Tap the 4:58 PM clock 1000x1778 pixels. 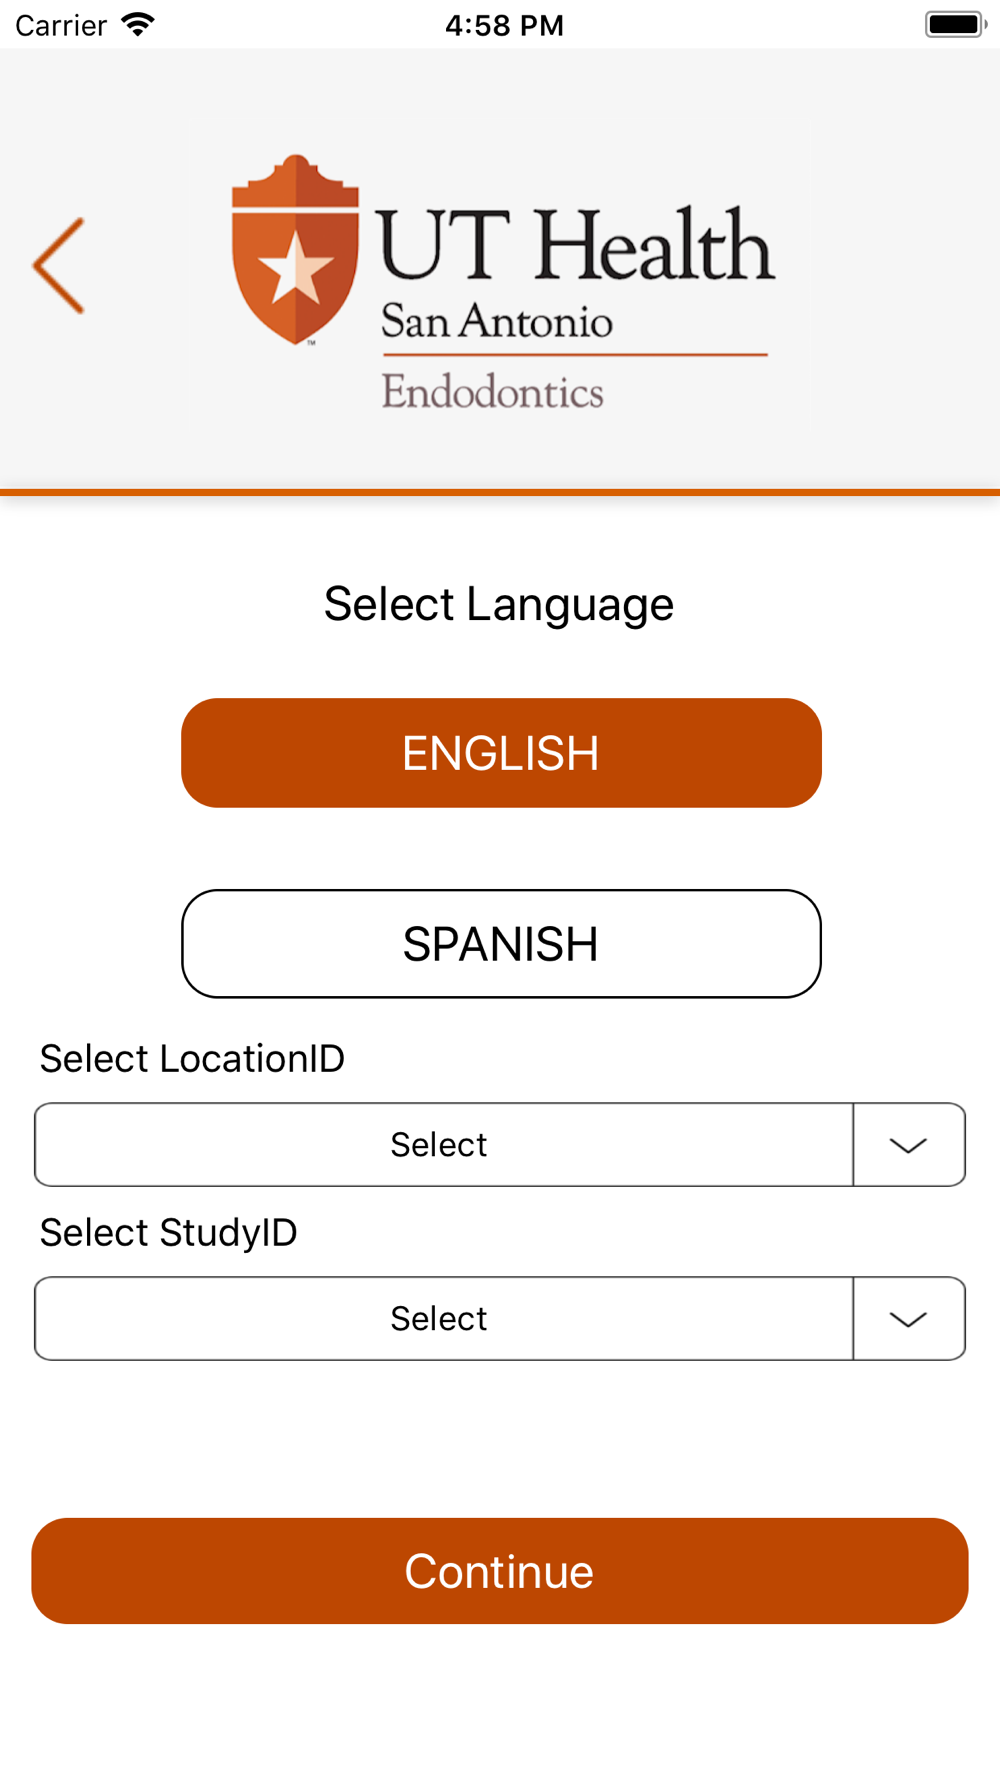click(x=504, y=25)
